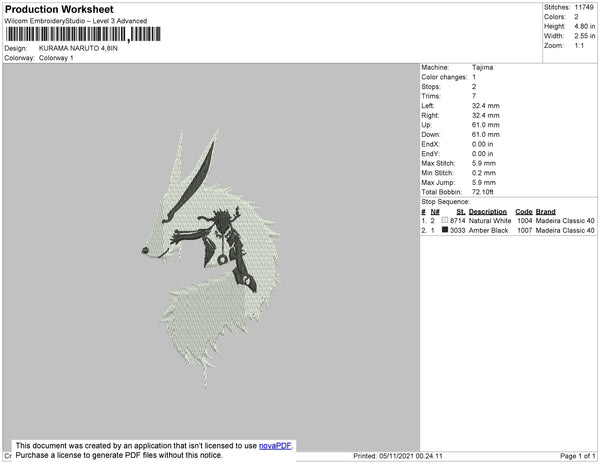The width and height of the screenshot is (600, 464).
Task: Select stitch count 3033 in stop sequence
Action: [458, 230]
